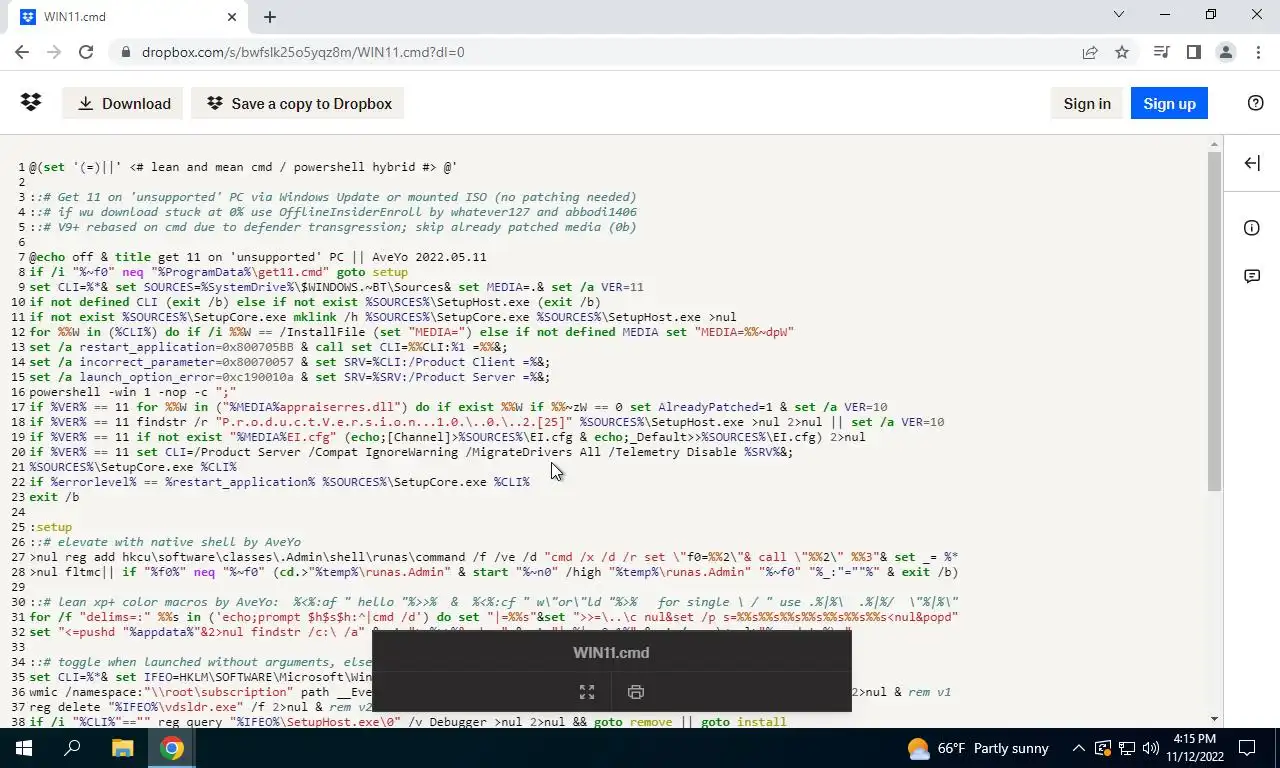Bookmark this page with star icon
The image size is (1280, 768).
coord(1122,52)
